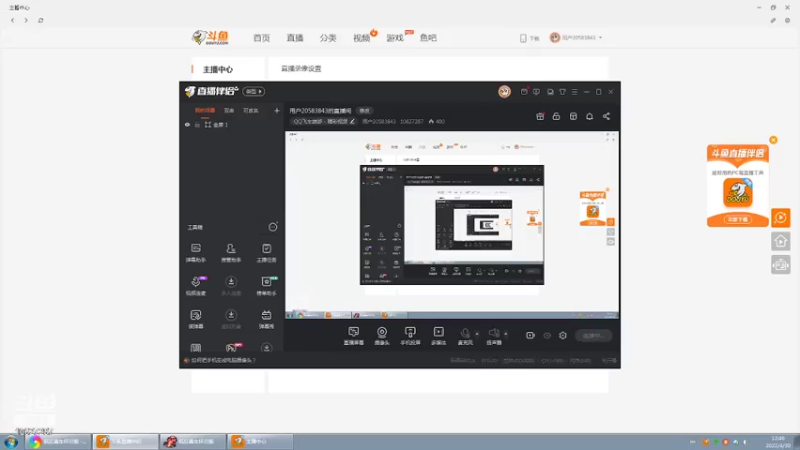The image size is (800, 450).
Task: Start recording with the camcorder icon
Action: coord(530,335)
